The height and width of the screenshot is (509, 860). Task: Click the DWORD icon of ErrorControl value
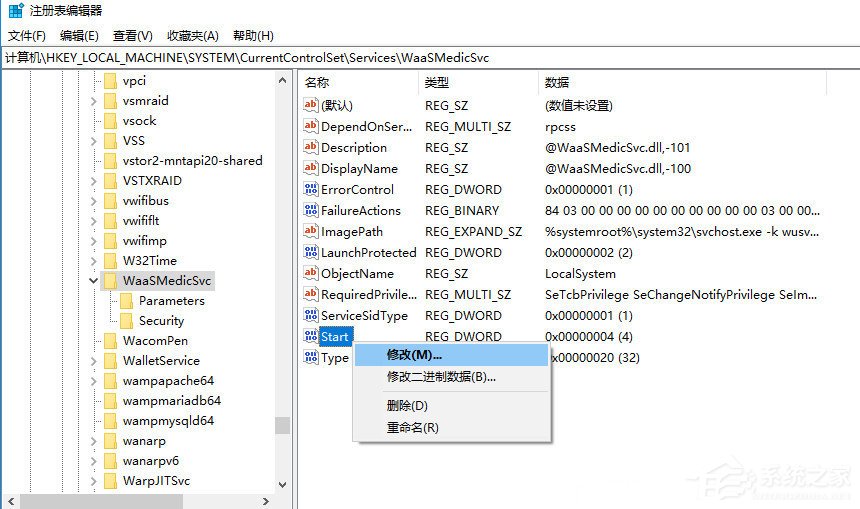pyautogui.click(x=310, y=189)
